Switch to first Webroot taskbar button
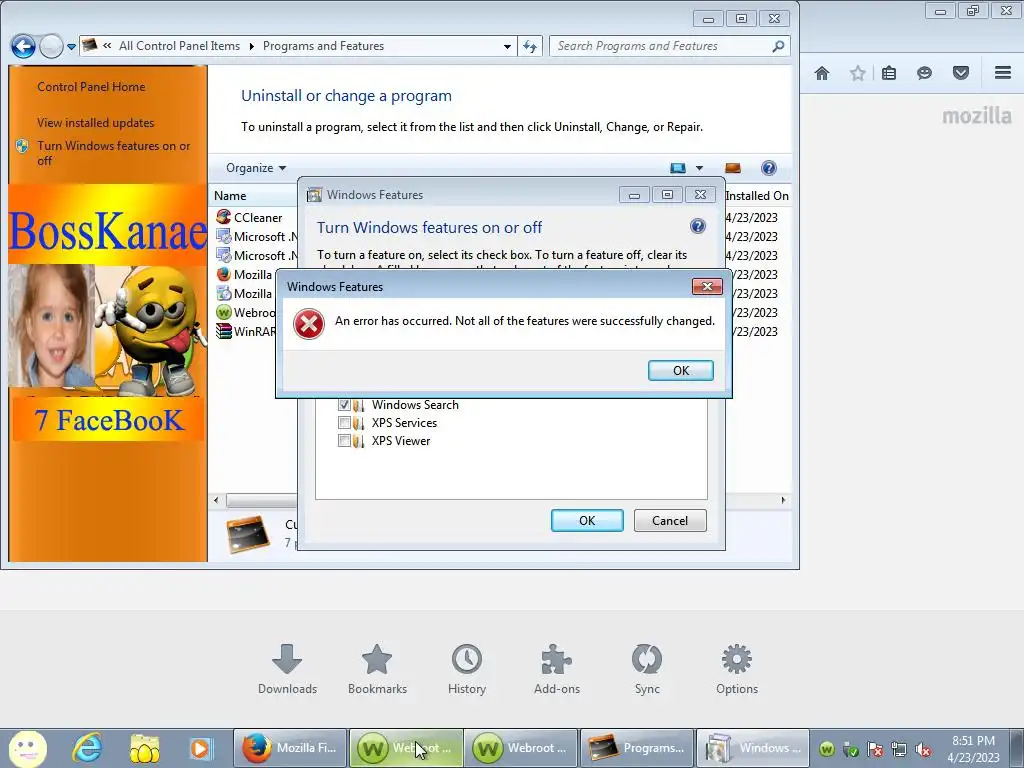 click(x=406, y=748)
